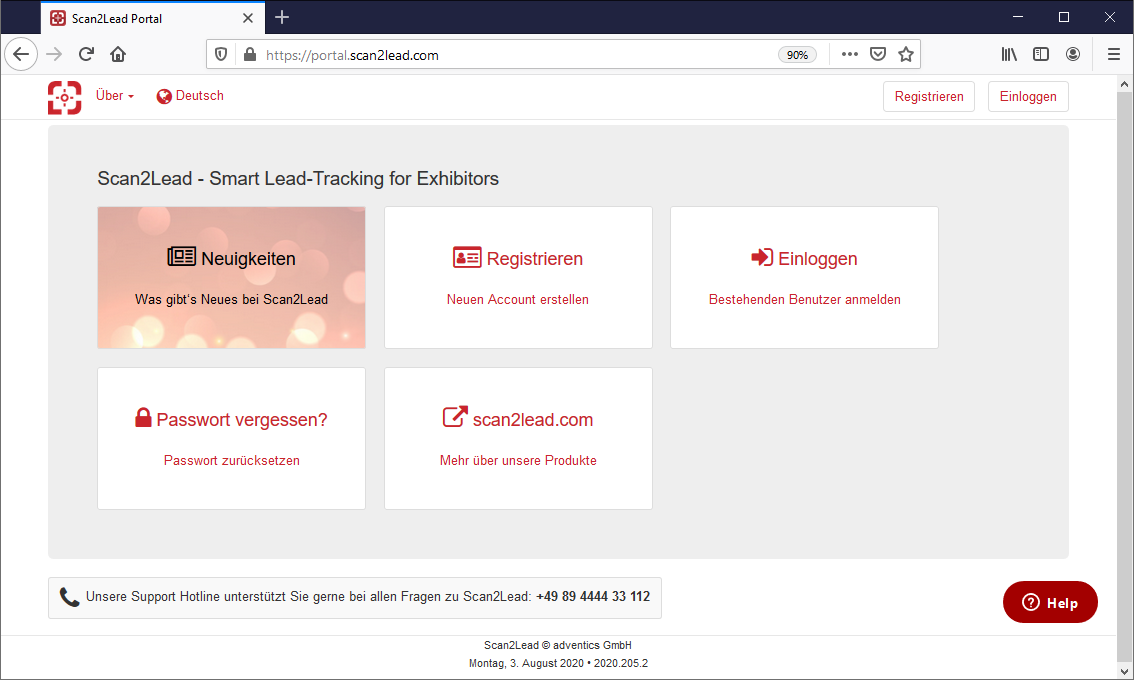Open the browser hamburger menu
Viewport: 1134px width, 680px height.
click(x=1114, y=54)
